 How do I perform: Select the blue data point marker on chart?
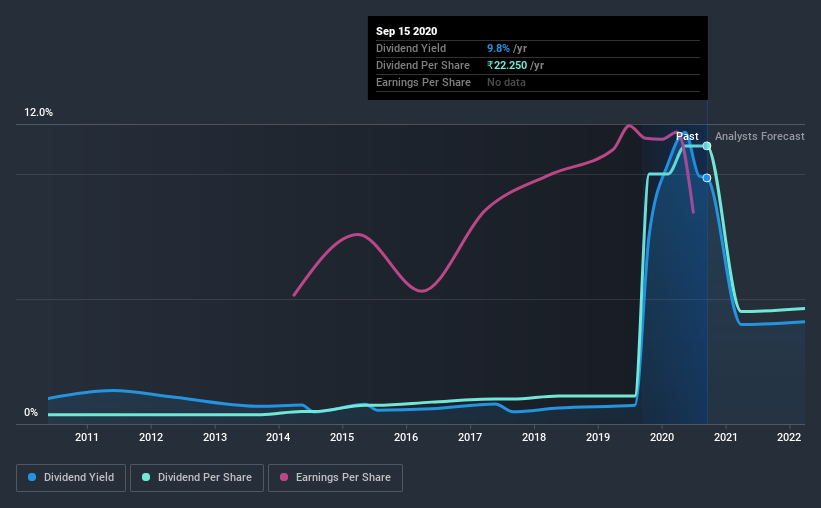707,178
